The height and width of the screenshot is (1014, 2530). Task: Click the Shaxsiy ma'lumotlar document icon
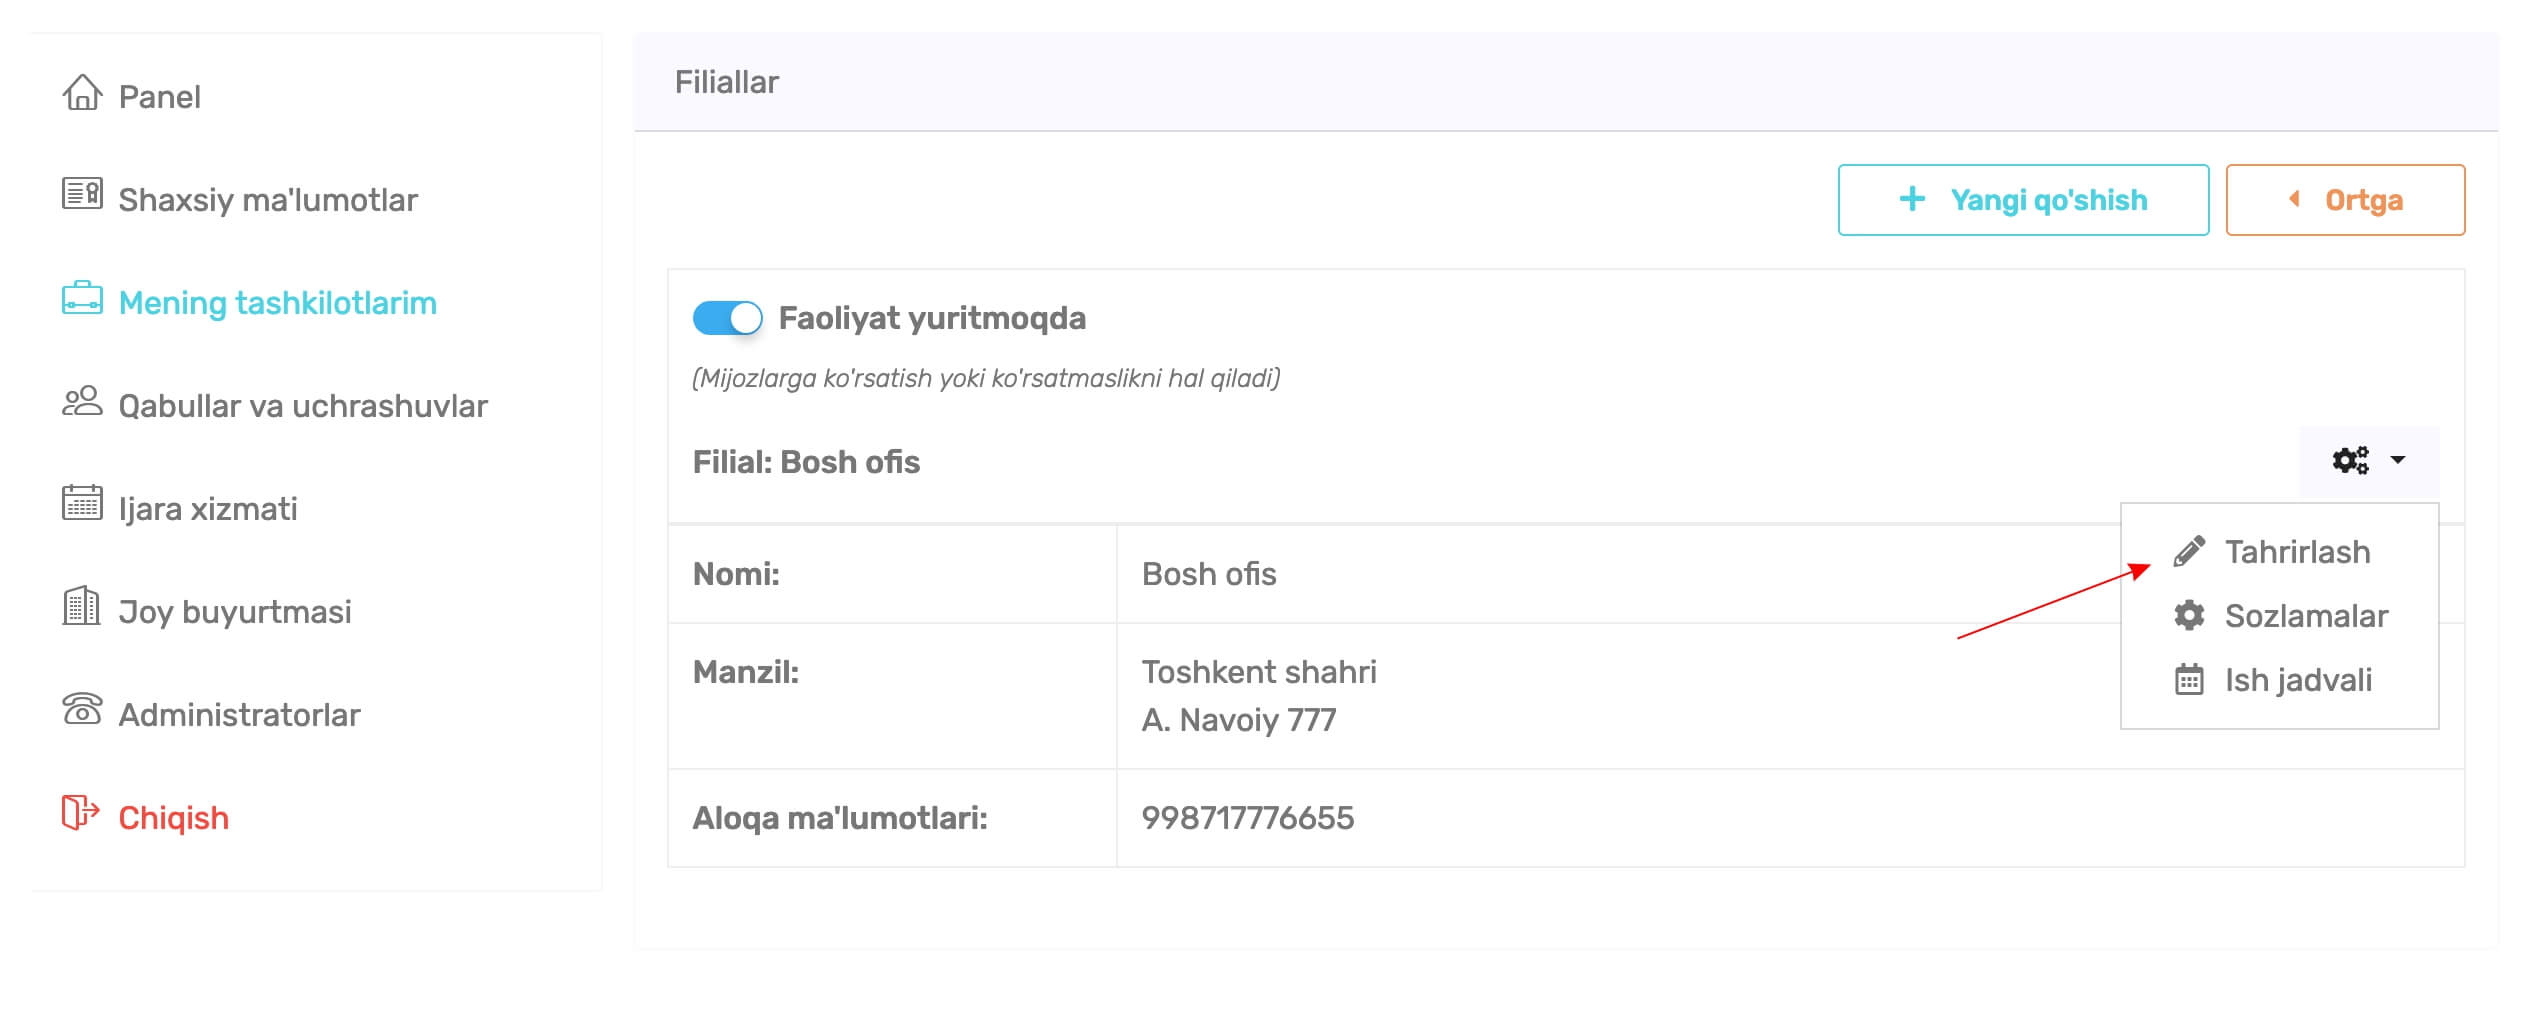coord(84,197)
